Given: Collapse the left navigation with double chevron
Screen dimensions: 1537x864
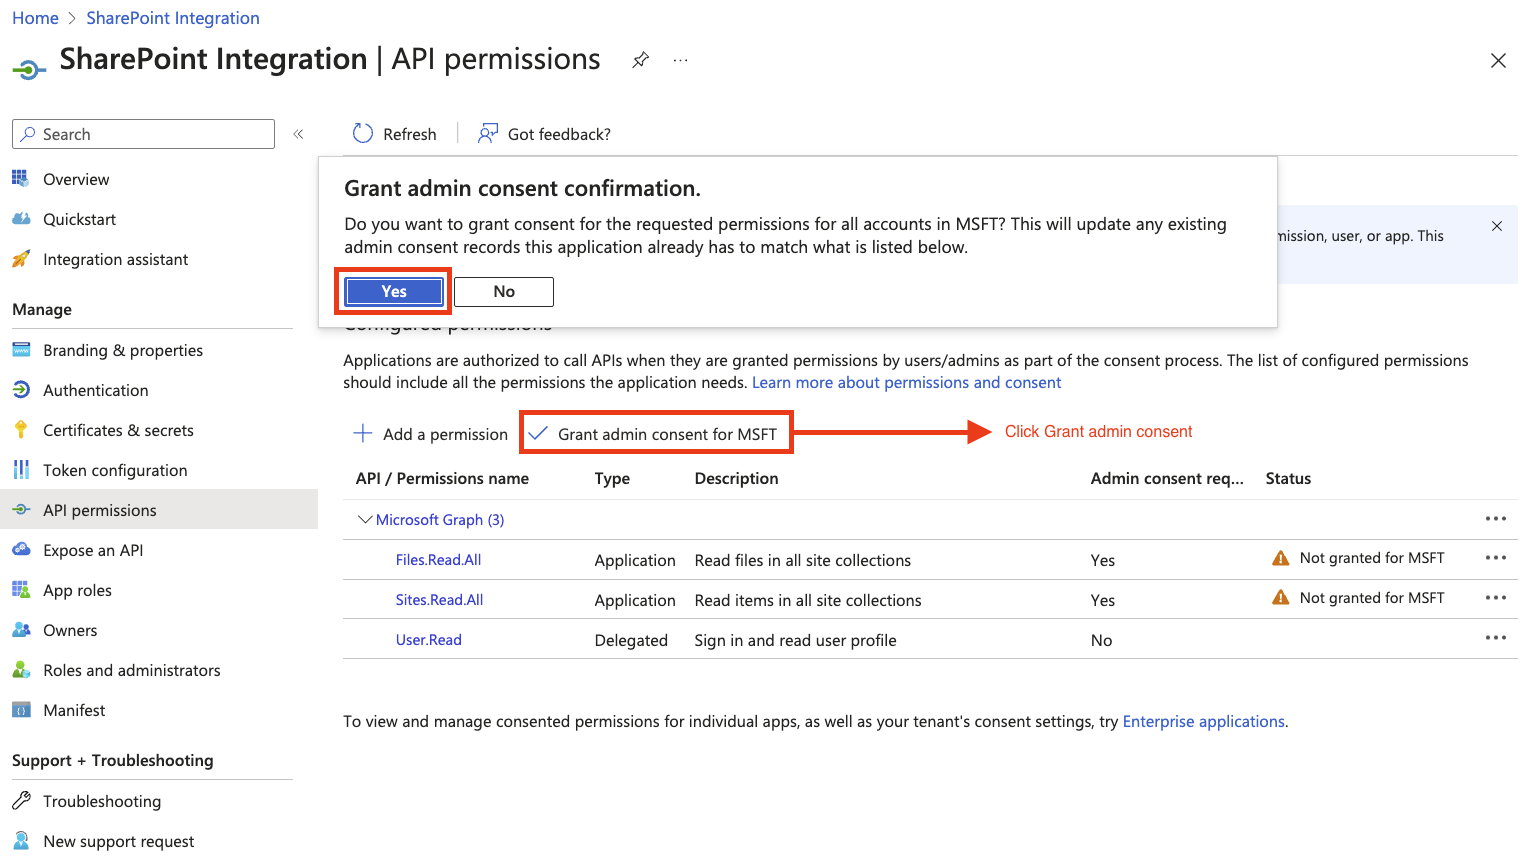Looking at the screenshot, I should click(298, 134).
